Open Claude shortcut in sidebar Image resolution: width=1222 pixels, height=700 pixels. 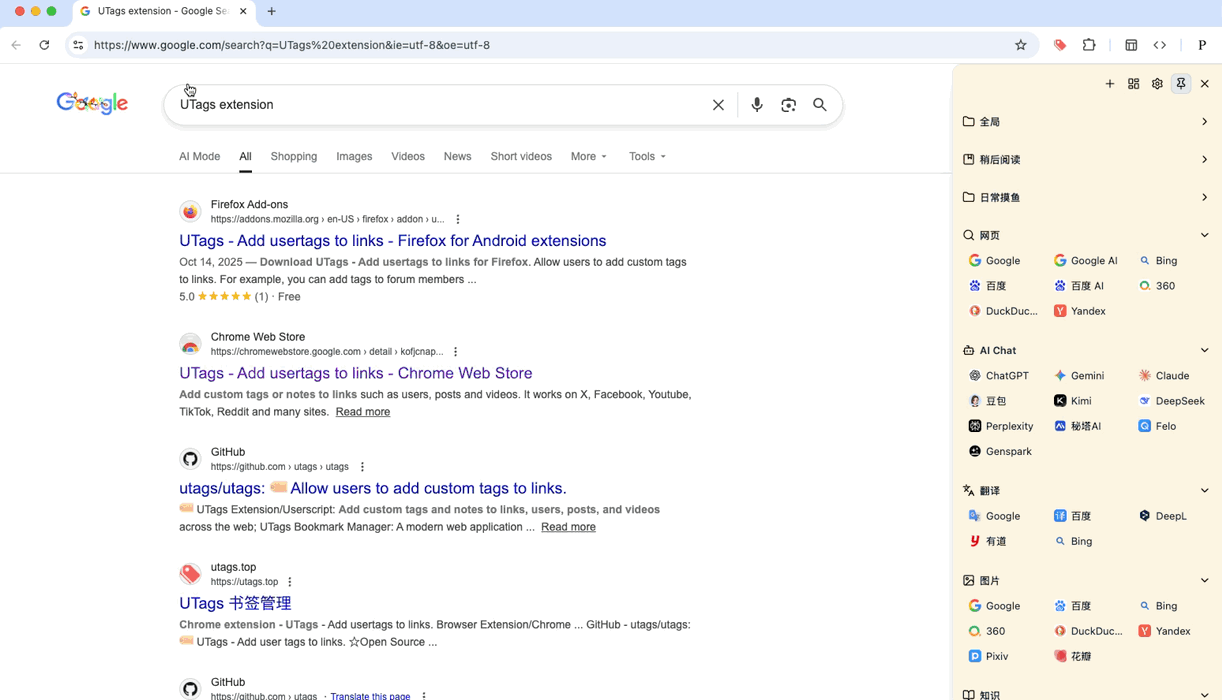click(x=1164, y=376)
